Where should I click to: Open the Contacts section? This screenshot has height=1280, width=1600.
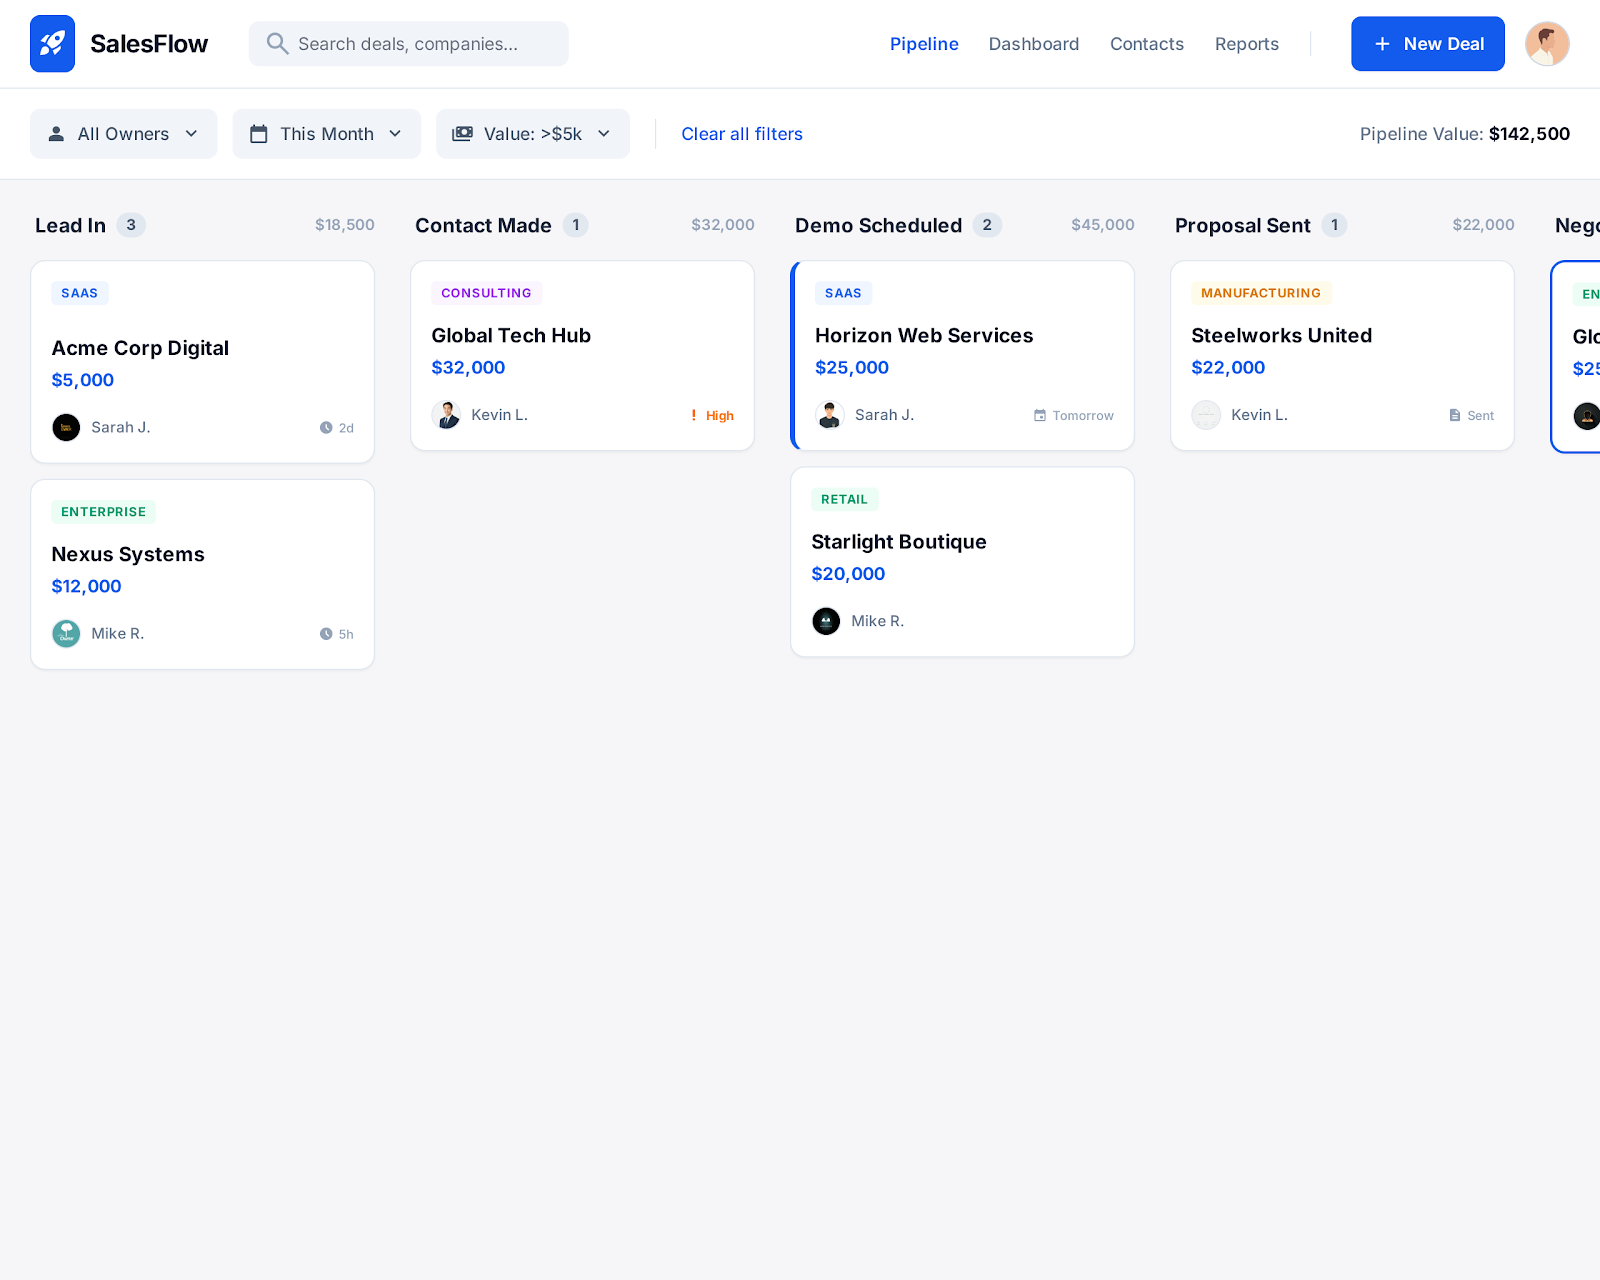pyautogui.click(x=1146, y=43)
